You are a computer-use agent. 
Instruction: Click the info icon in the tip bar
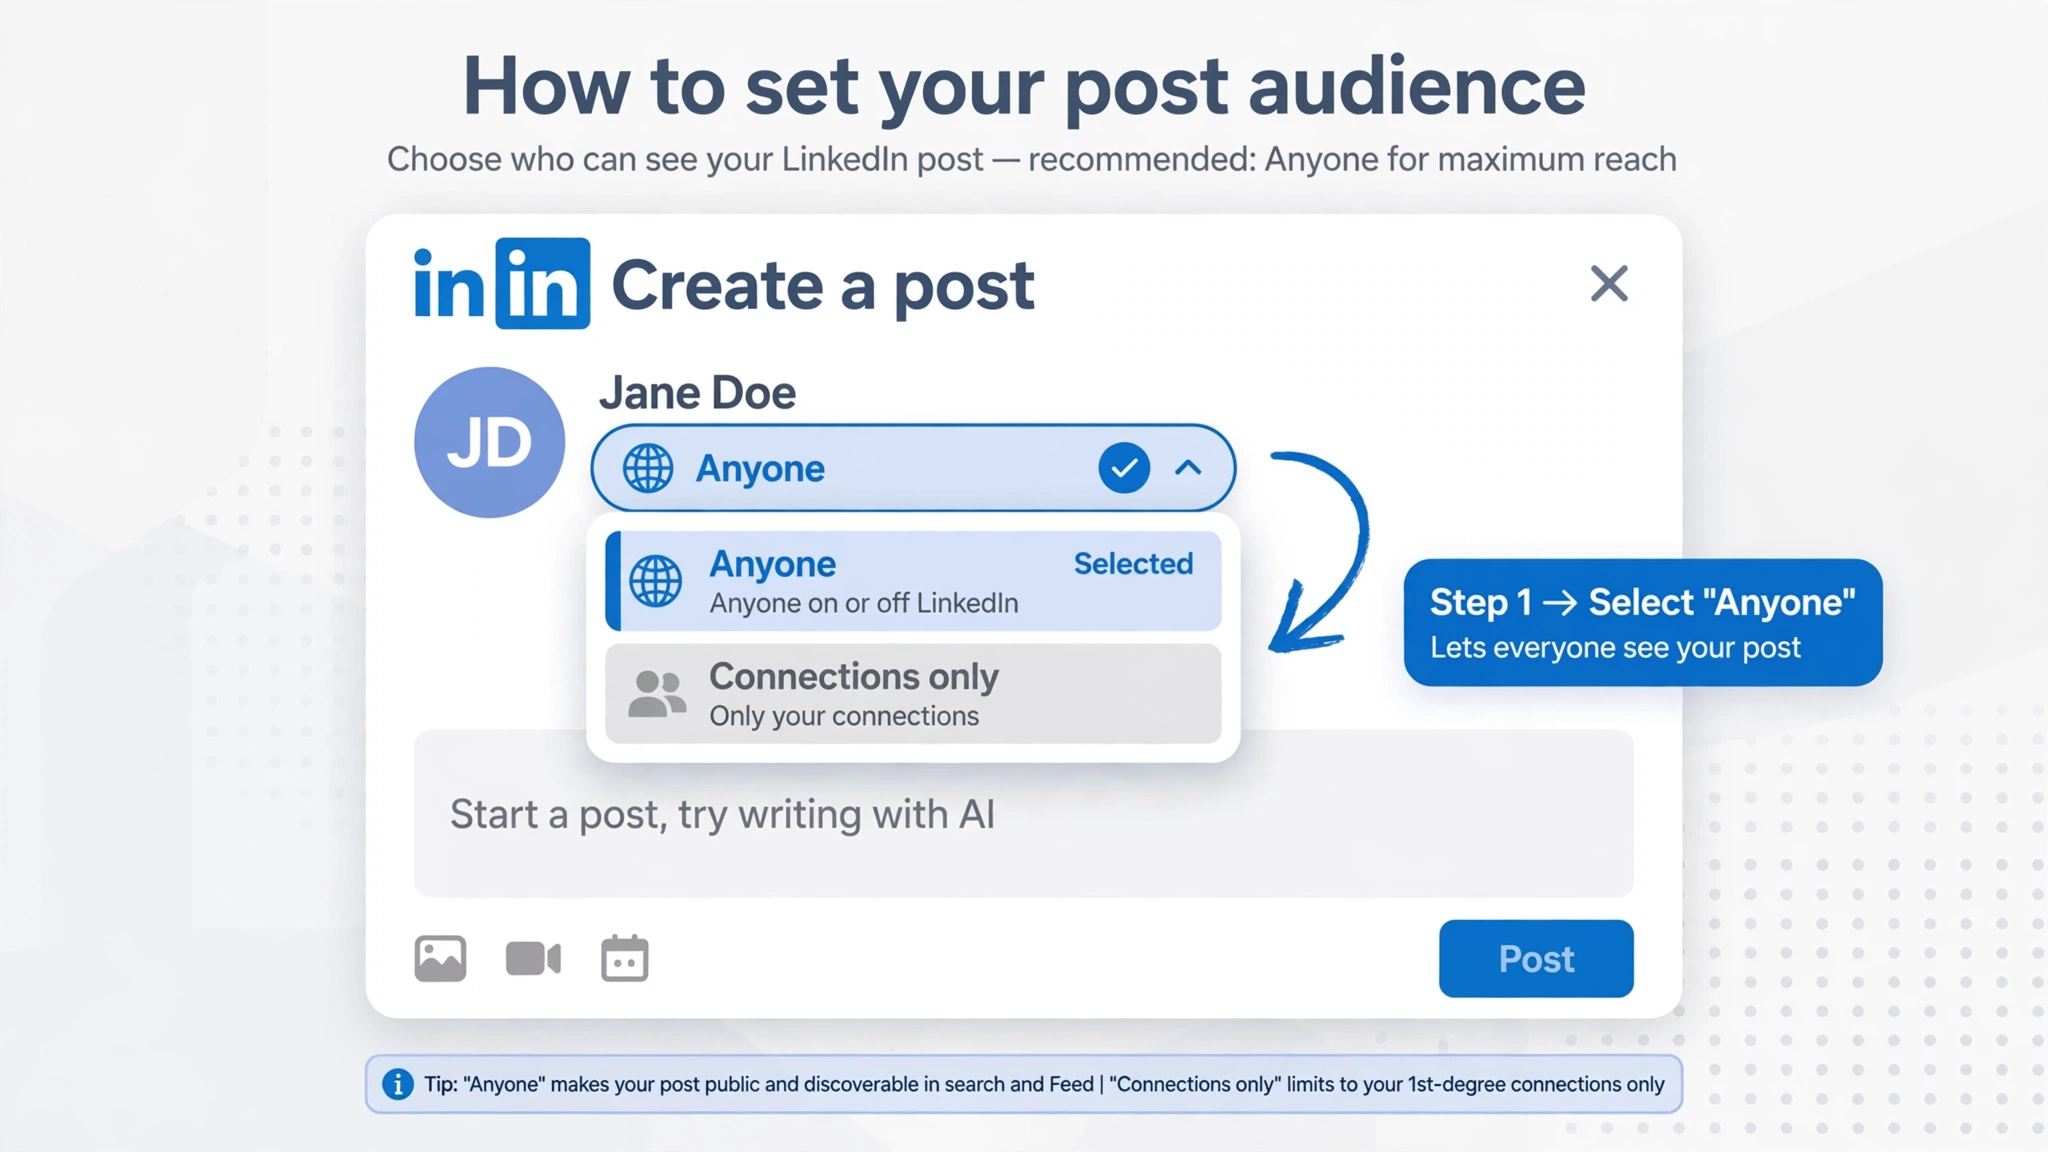click(x=397, y=1084)
